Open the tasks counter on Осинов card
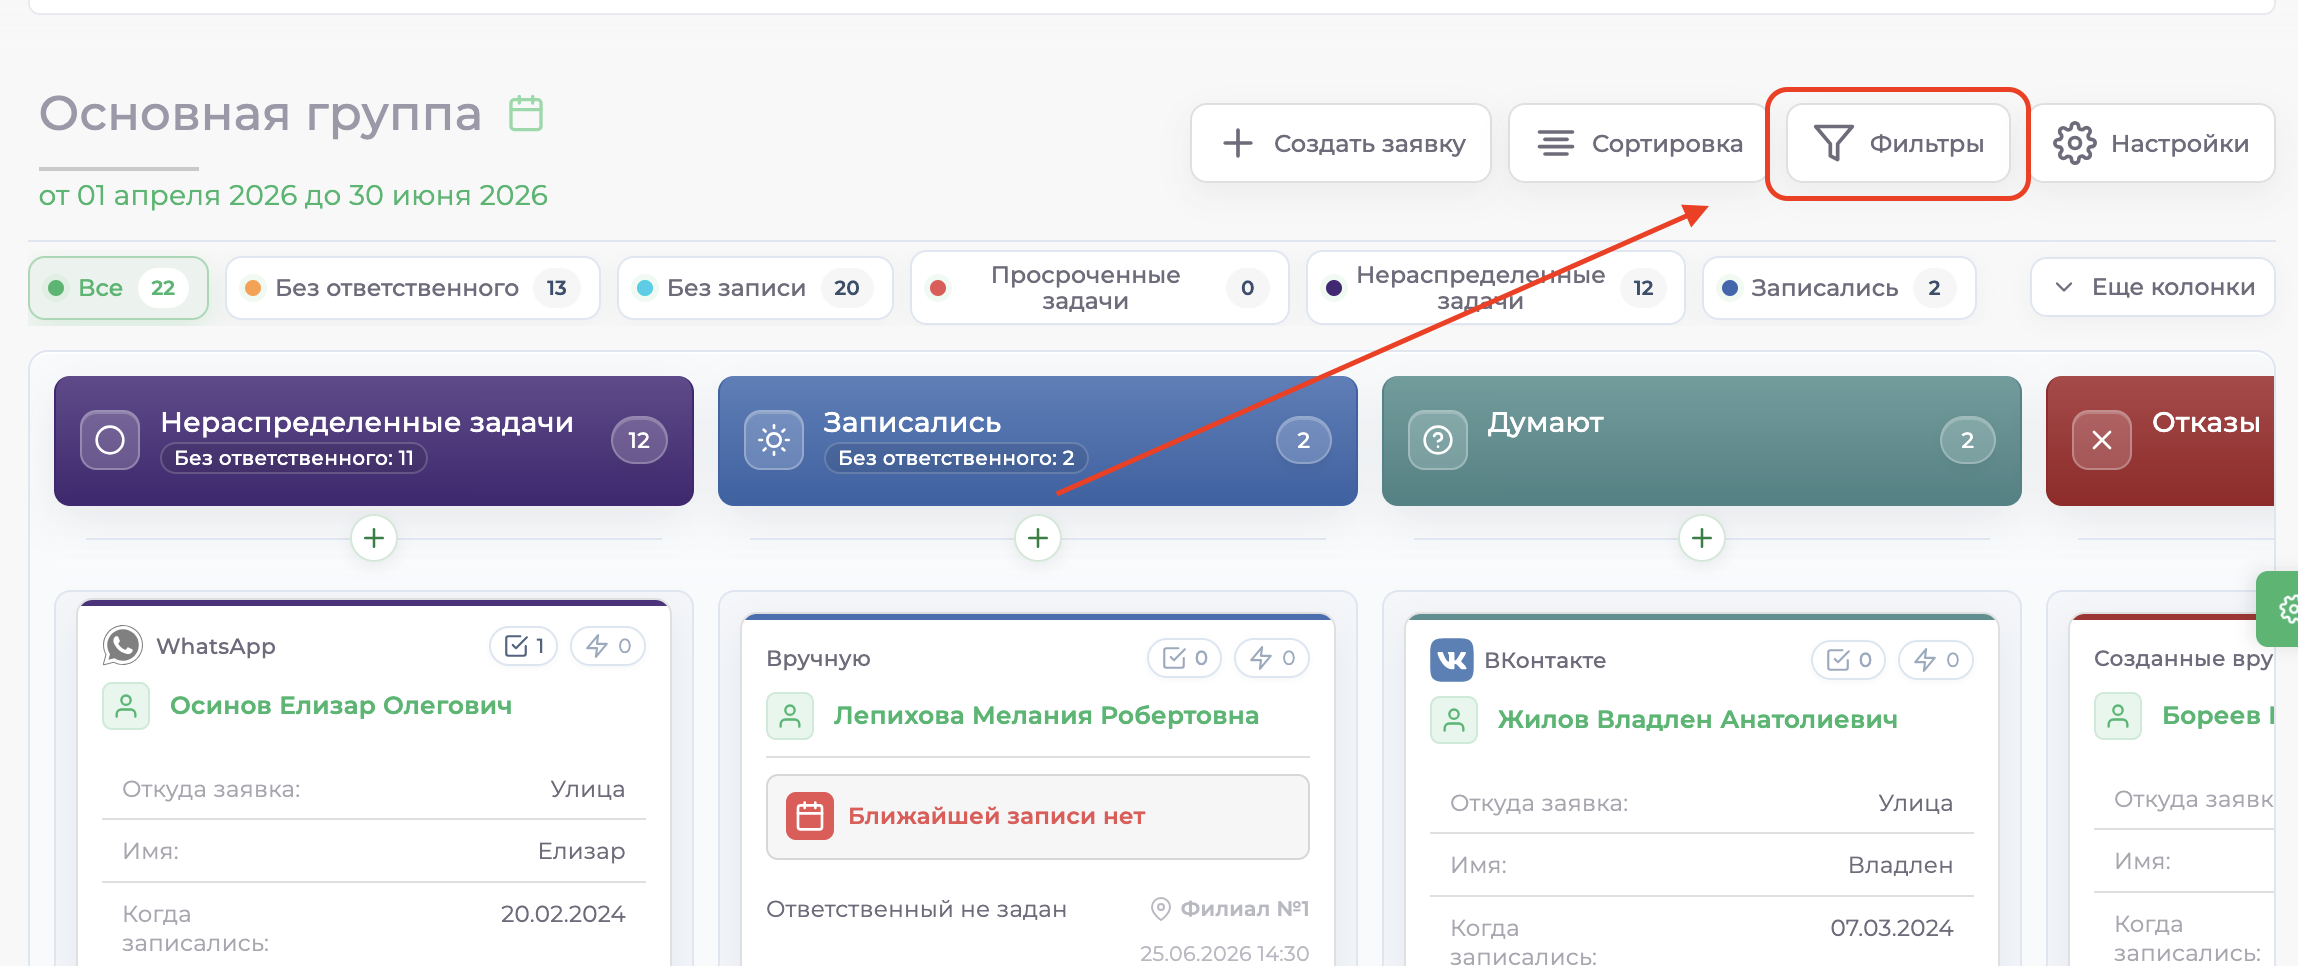 [x=524, y=646]
